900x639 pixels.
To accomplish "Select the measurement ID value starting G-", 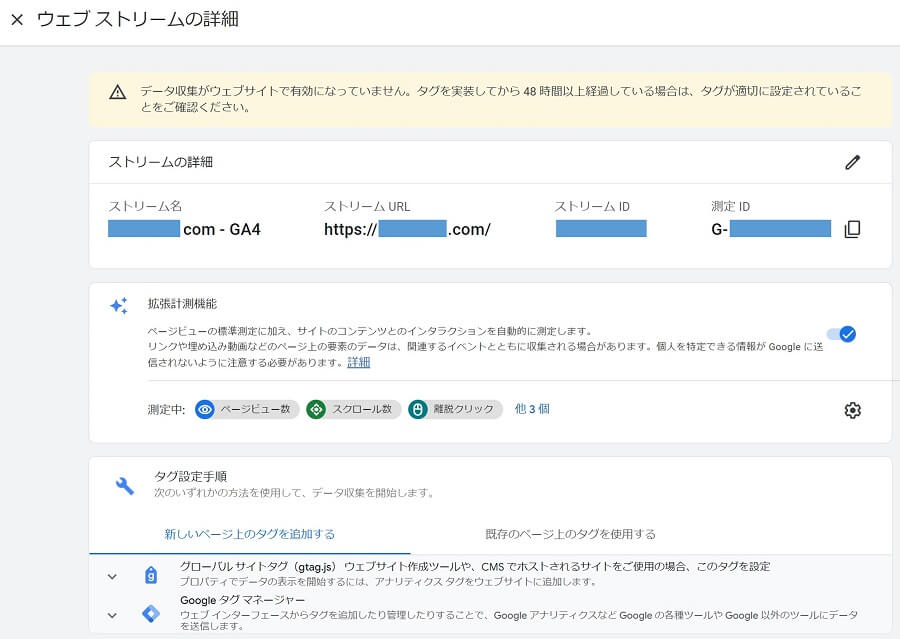I will coord(771,229).
